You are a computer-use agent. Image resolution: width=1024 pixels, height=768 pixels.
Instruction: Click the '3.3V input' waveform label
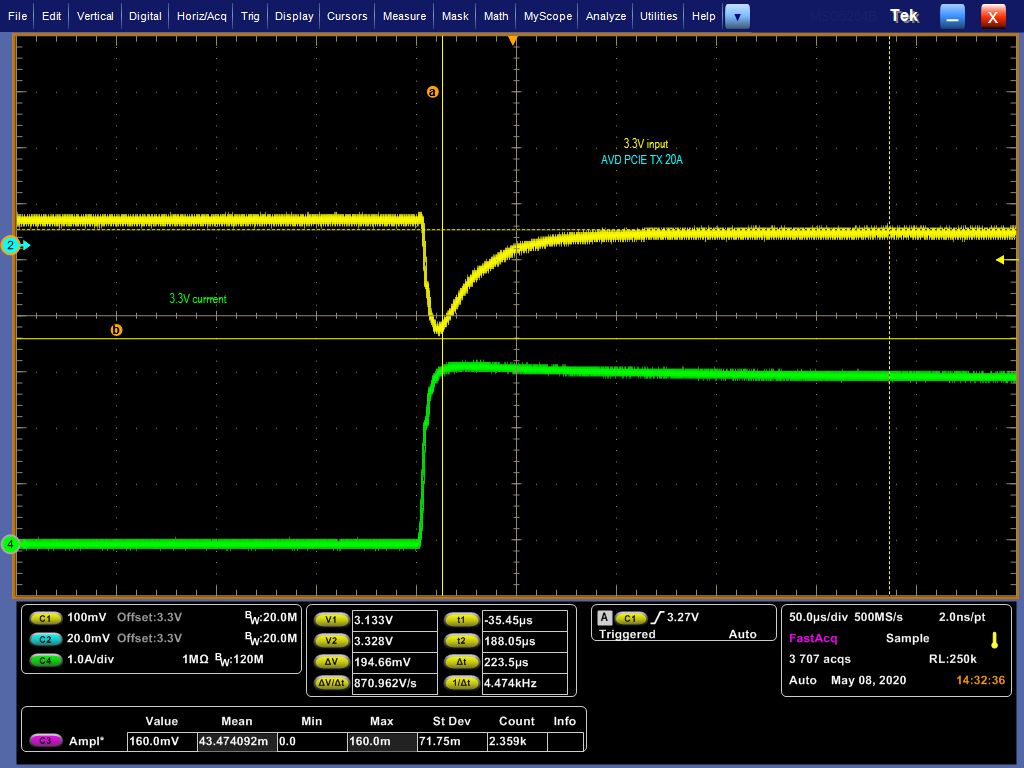[x=645, y=144]
